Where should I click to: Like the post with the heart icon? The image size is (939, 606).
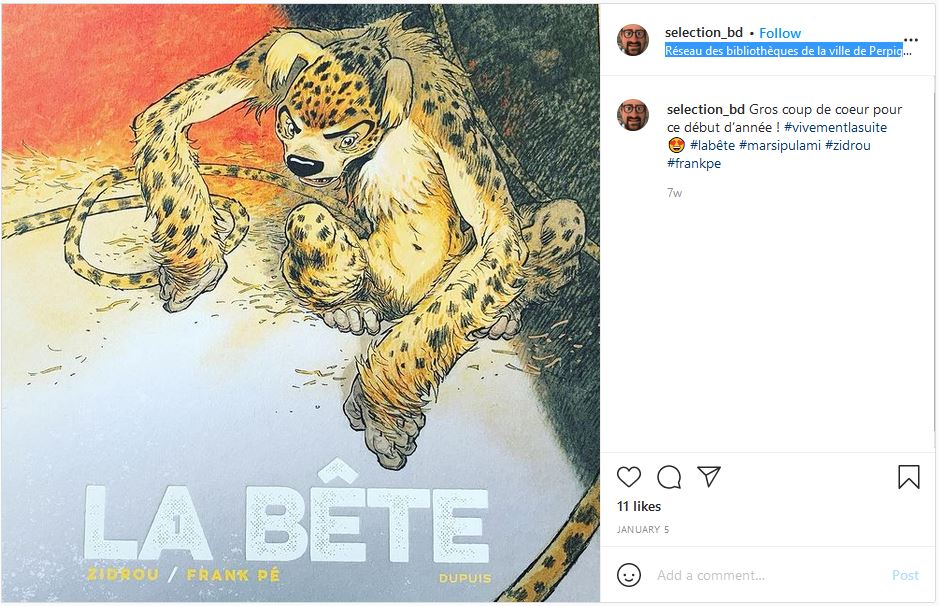coord(629,477)
